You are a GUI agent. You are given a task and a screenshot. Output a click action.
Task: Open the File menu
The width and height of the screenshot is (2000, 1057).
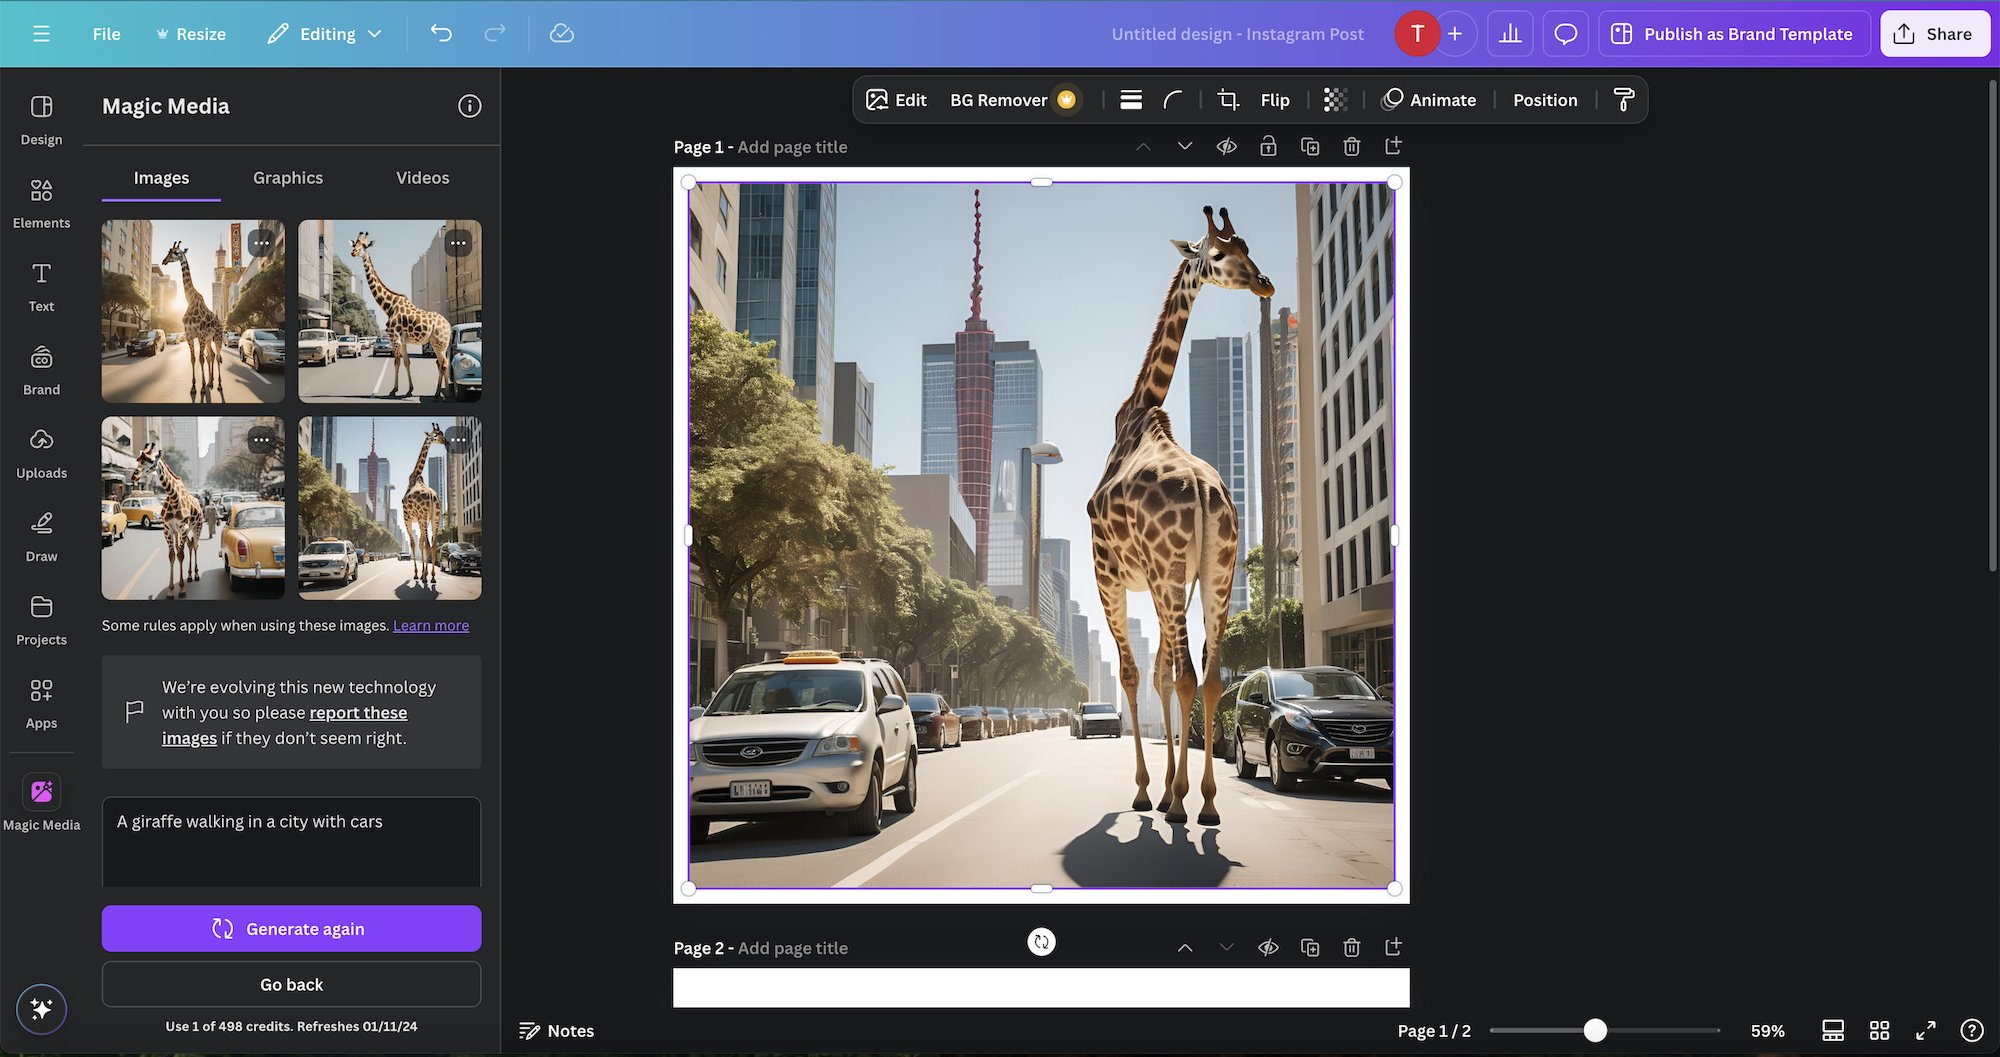click(x=105, y=33)
